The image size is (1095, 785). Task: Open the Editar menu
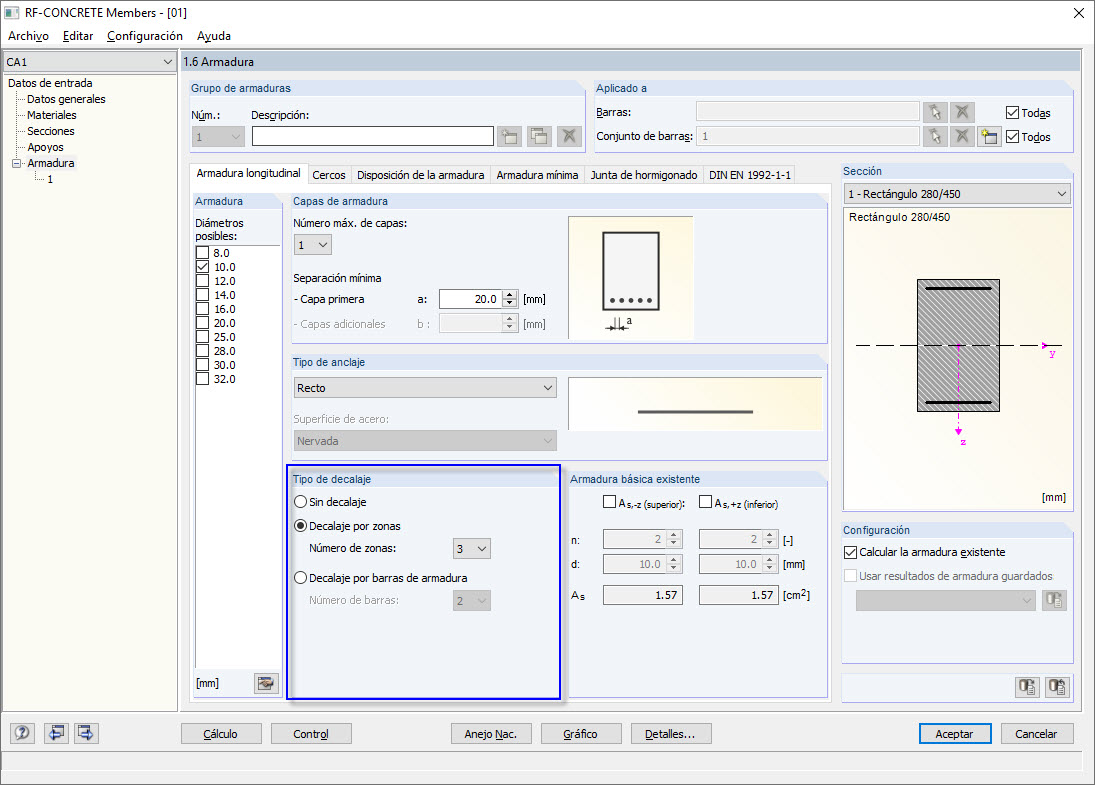(78, 36)
